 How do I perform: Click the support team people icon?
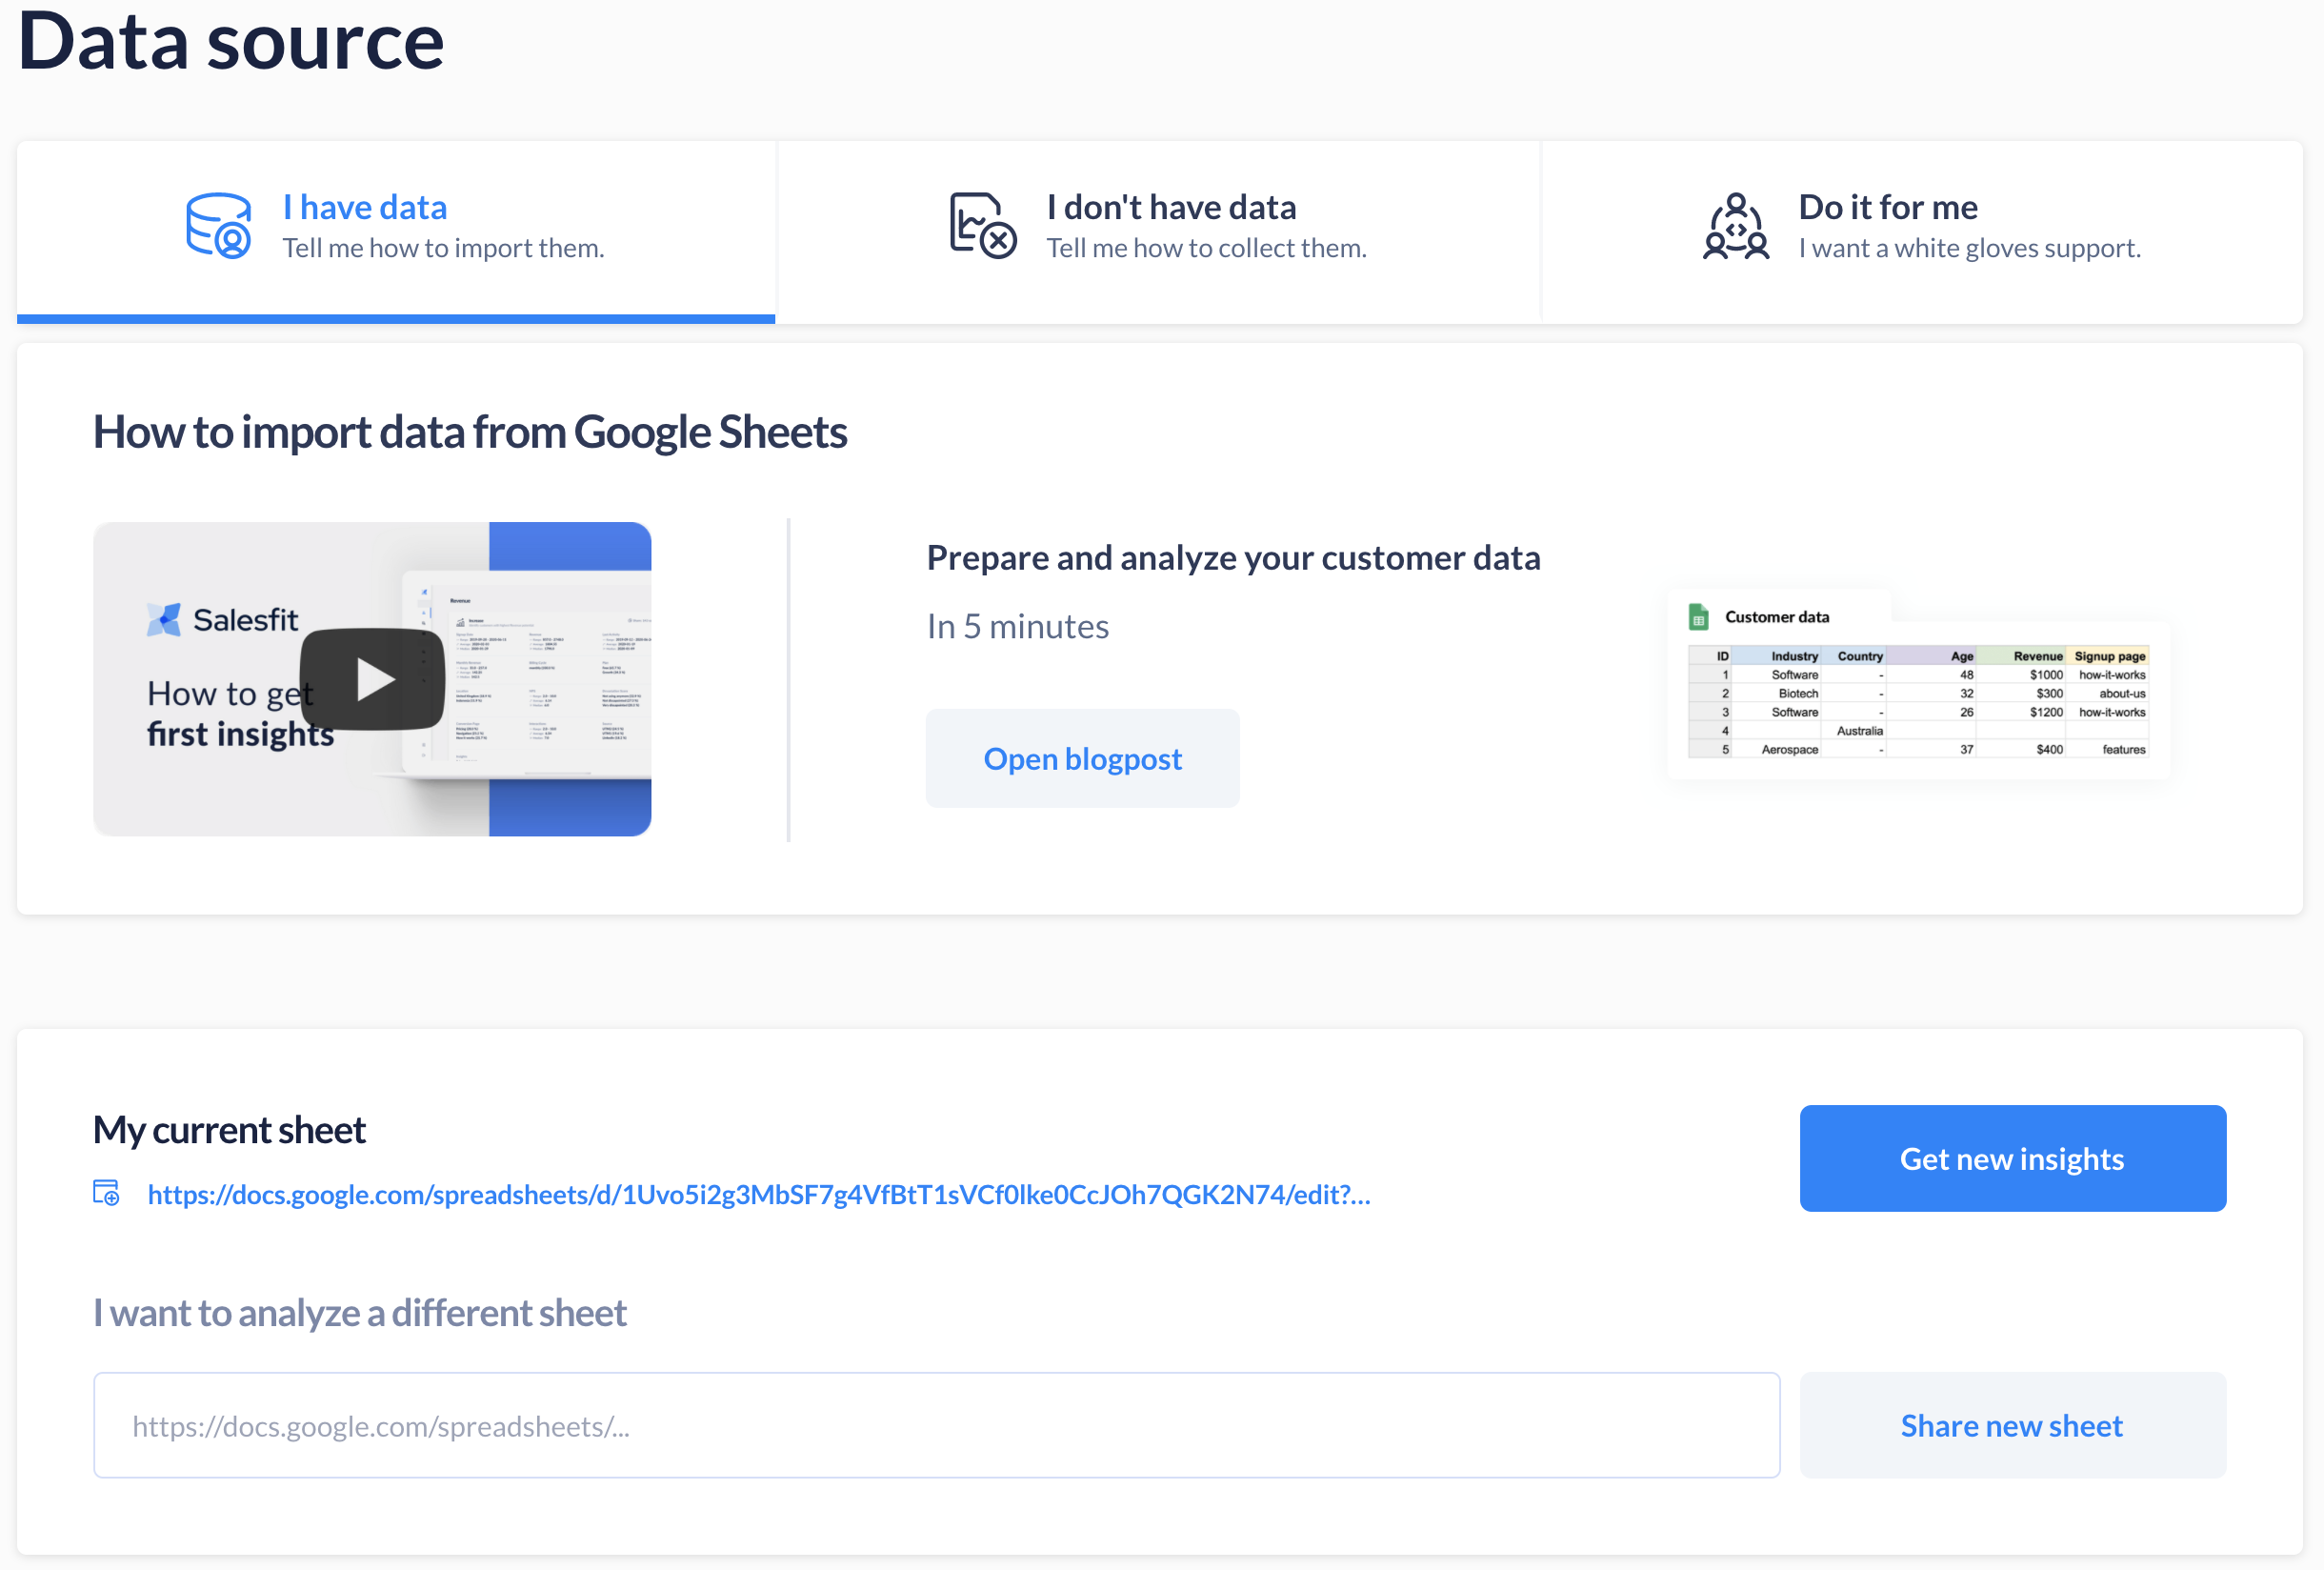(1736, 226)
